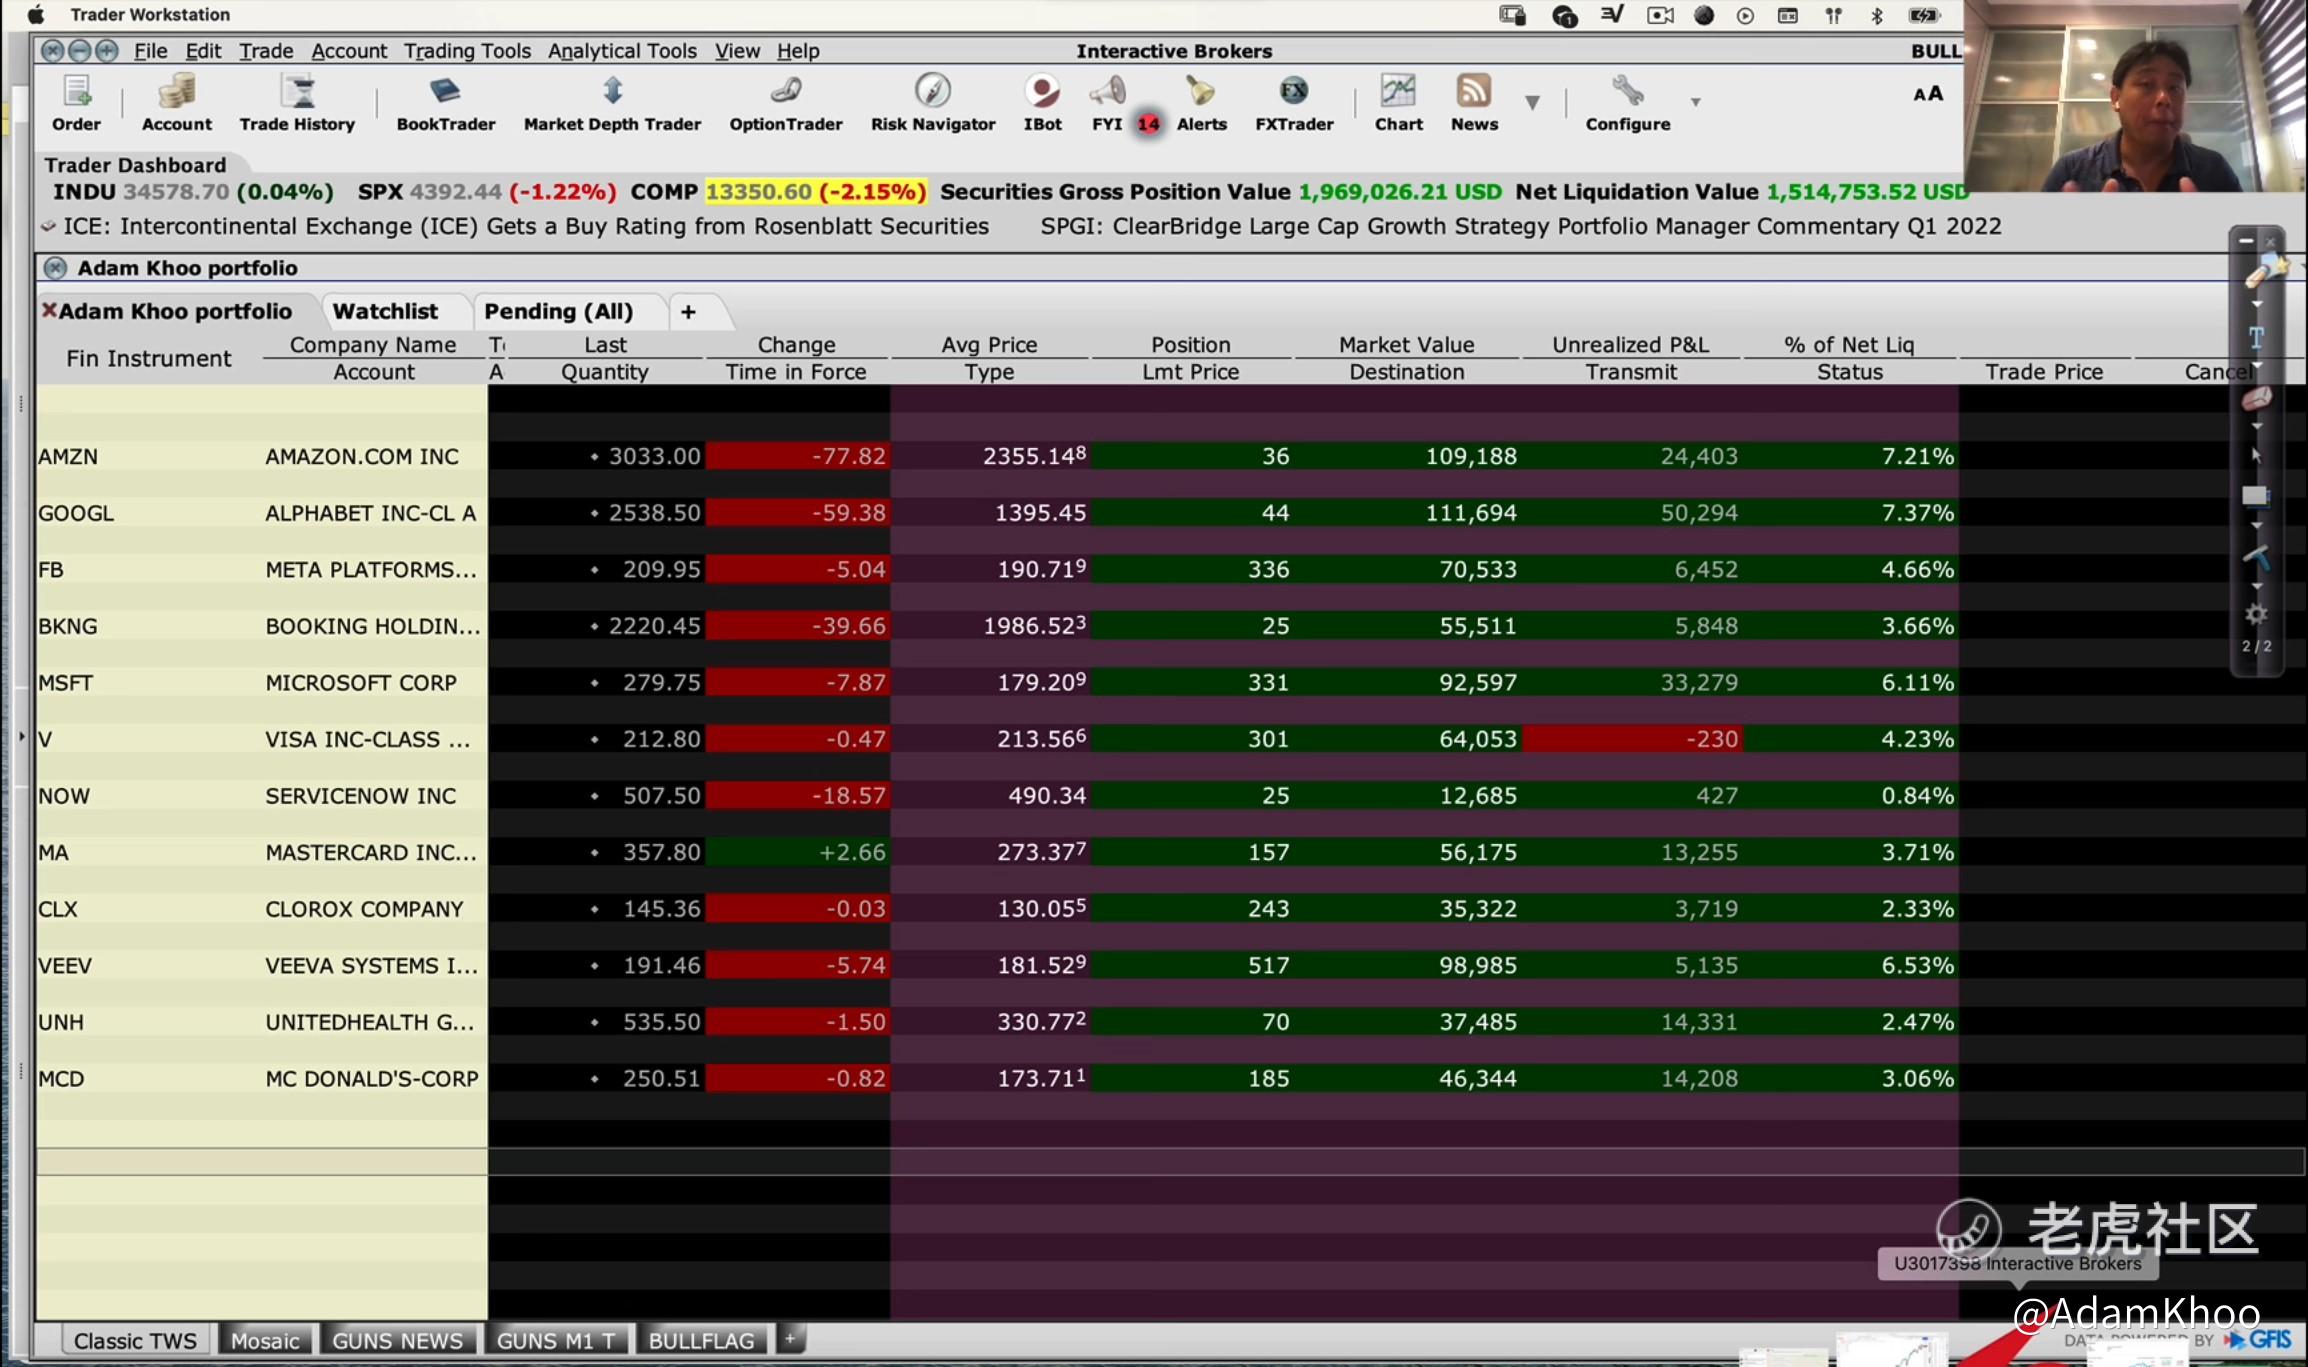Open the Analytical Tools menu

pyautogui.click(x=621, y=51)
